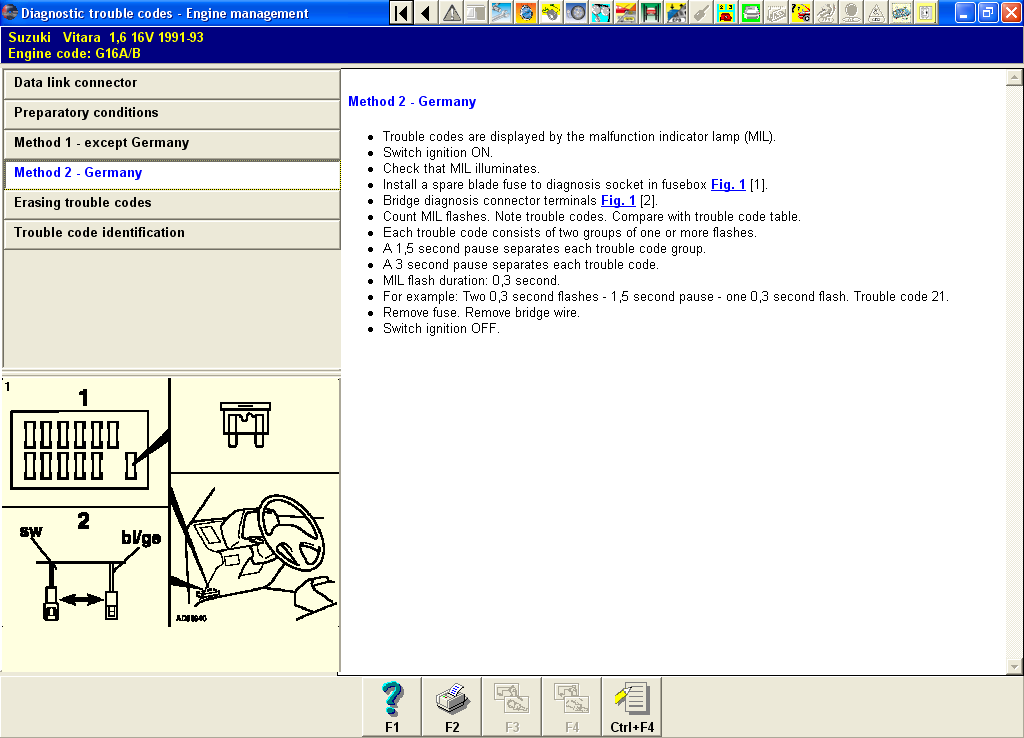Click the 'Suzuki Vitara 1,6 16V 1991-93' header text

(106, 38)
